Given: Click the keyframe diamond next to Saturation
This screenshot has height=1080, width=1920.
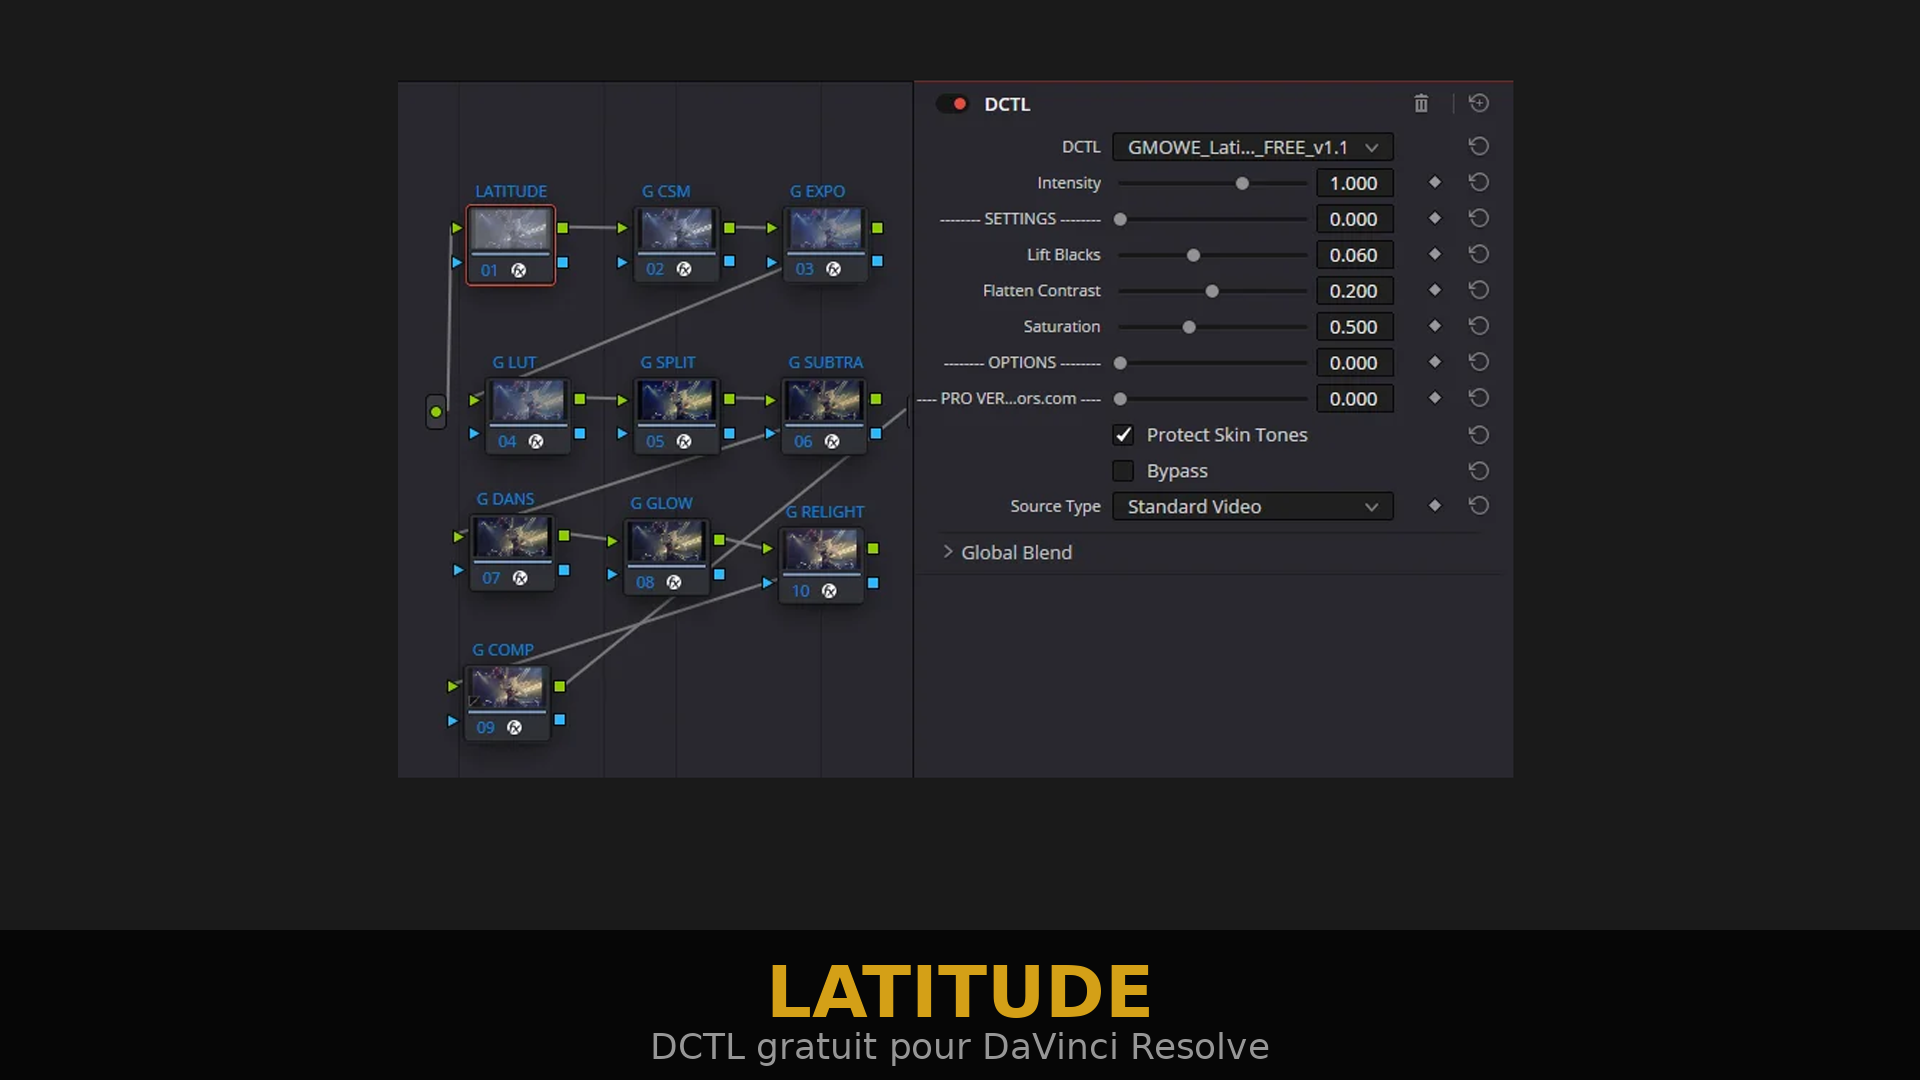Looking at the screenshot, I should (x=1434, y=326).
